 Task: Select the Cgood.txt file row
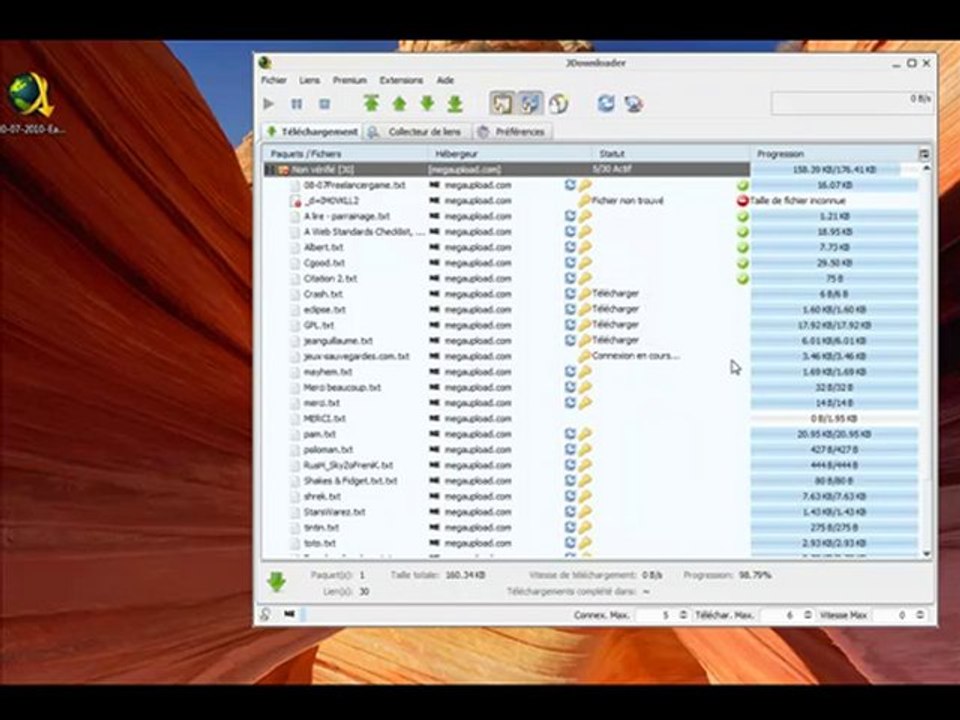click(x=591, y=263)
